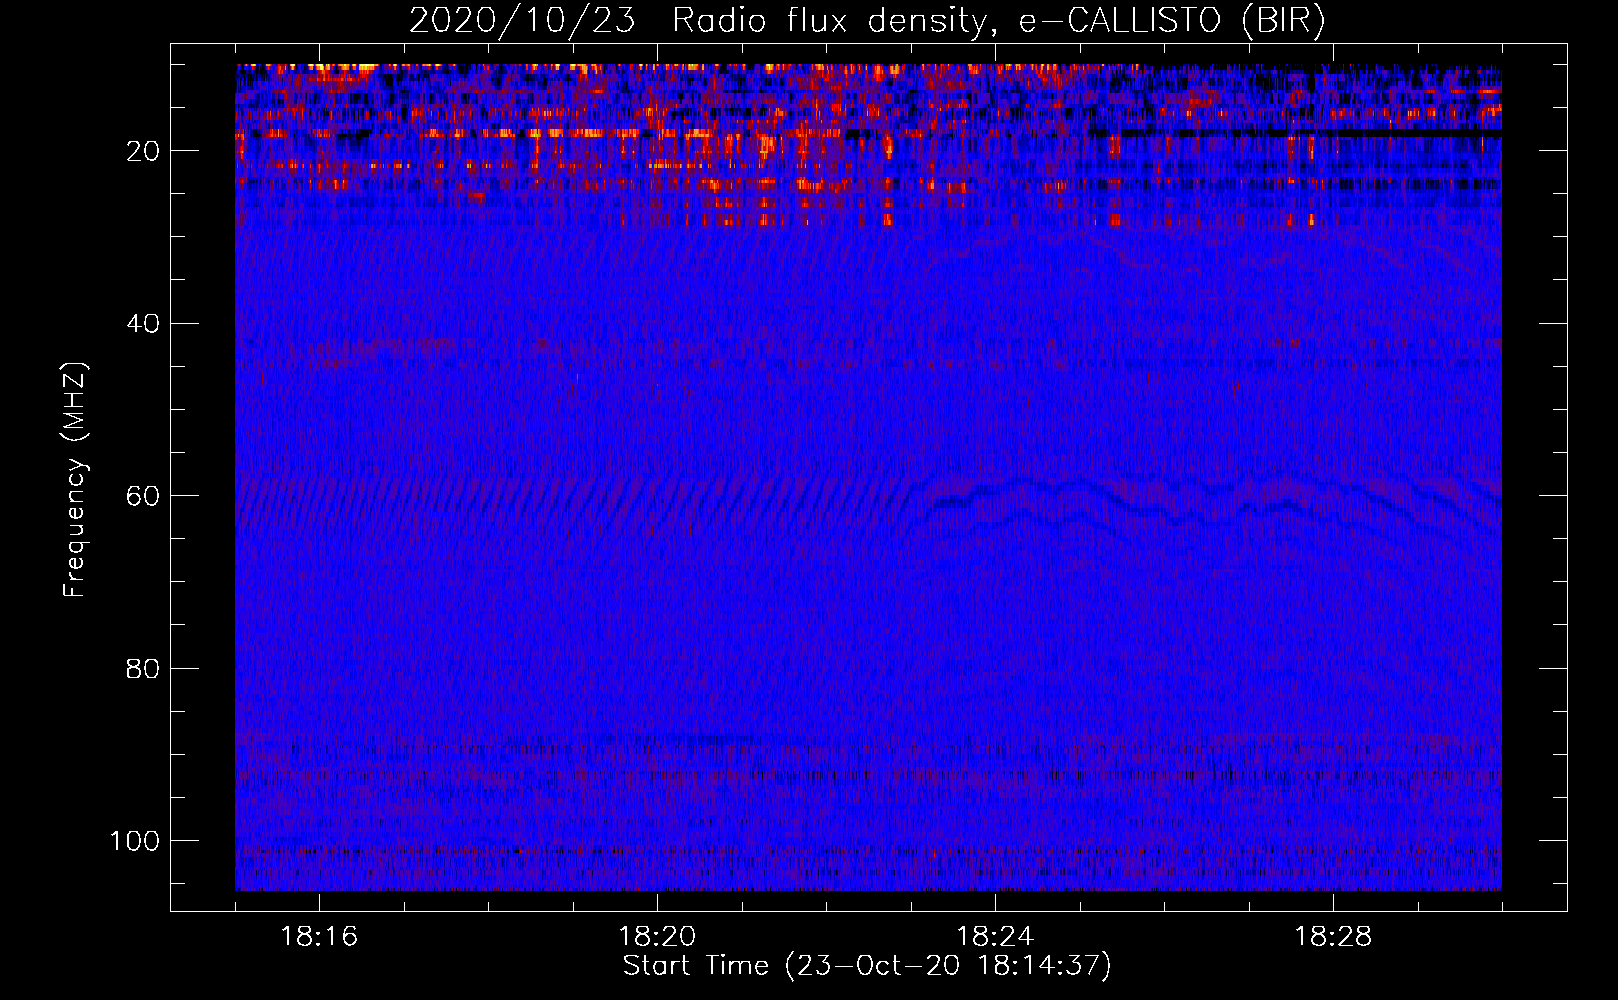
Task: Click the '100' frequency tick label
Action: (135, 841)
